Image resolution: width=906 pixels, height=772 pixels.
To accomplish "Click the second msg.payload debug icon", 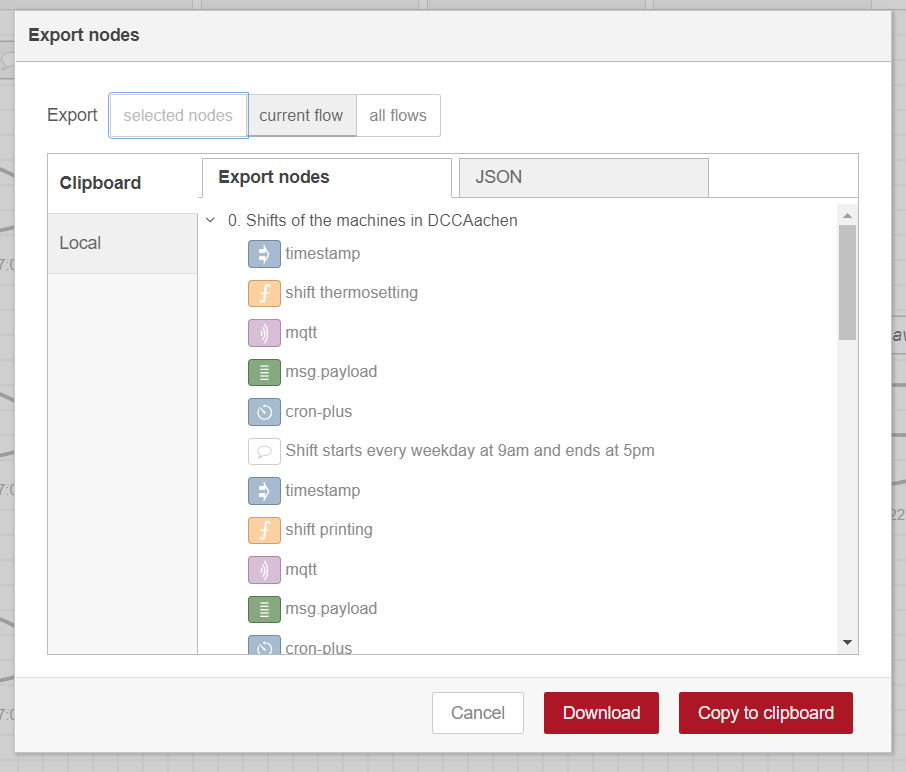I will tap(264, 609).
